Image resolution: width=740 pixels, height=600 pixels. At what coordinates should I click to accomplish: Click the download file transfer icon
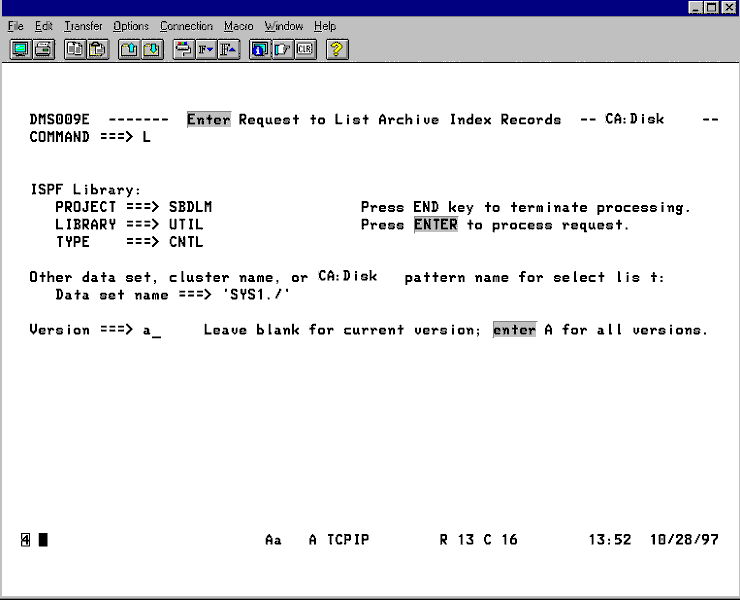tap(152, 50)
